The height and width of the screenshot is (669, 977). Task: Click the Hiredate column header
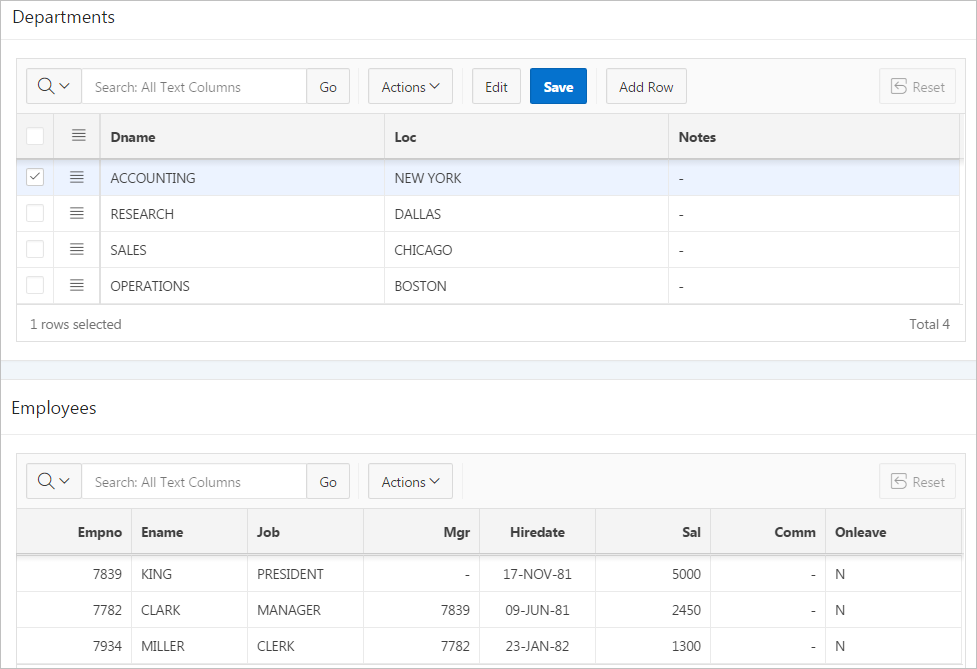(x=537, y=532)
